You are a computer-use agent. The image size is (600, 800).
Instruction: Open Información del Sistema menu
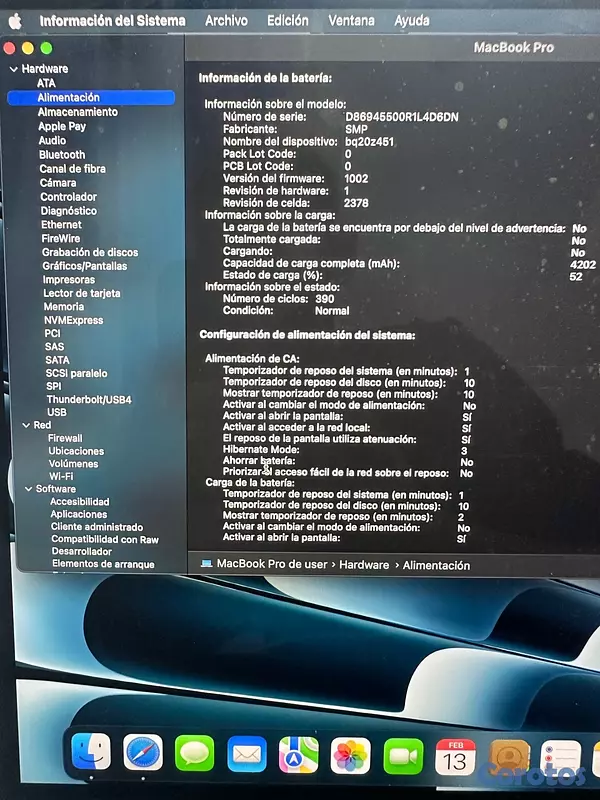pos(112,21)
